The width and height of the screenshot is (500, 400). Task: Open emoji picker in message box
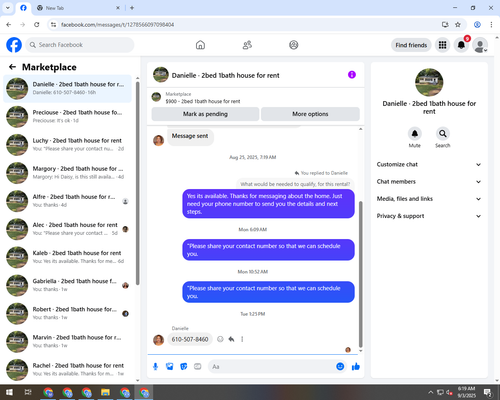pyautogui.click(x=340, y=367)
